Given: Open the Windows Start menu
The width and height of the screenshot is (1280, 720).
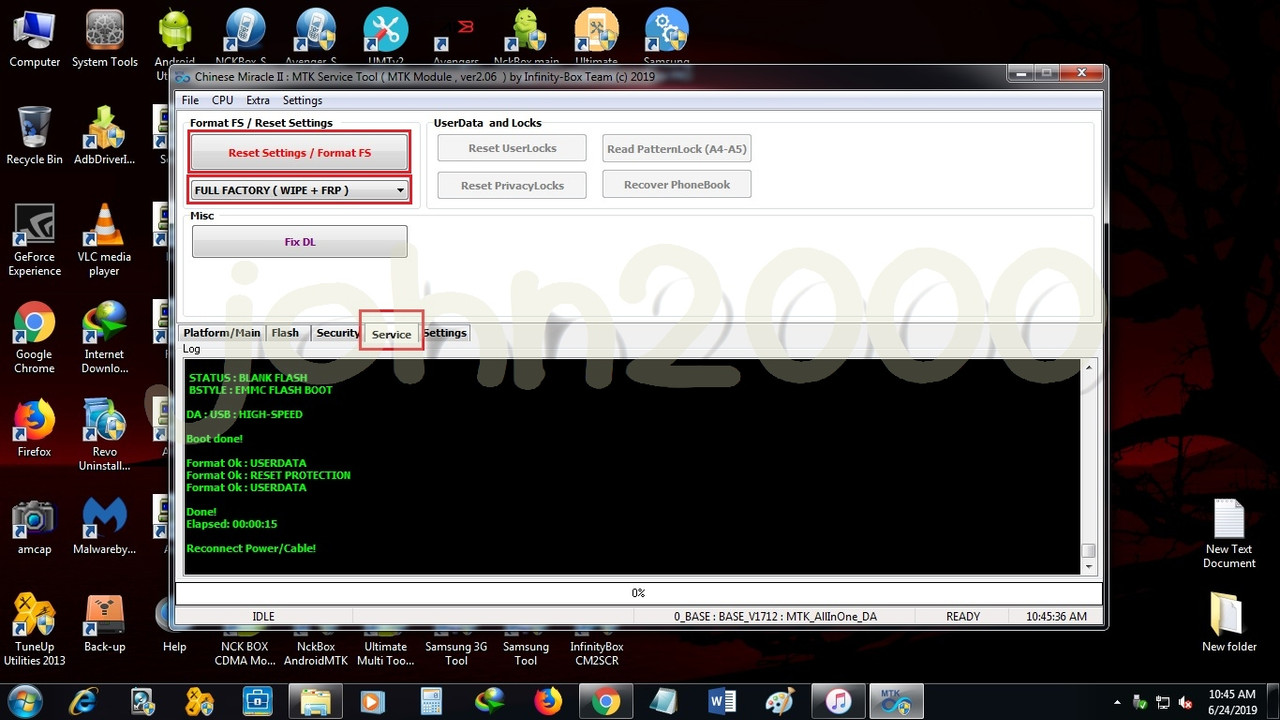Looking at the screenshot, I should 24,701.
